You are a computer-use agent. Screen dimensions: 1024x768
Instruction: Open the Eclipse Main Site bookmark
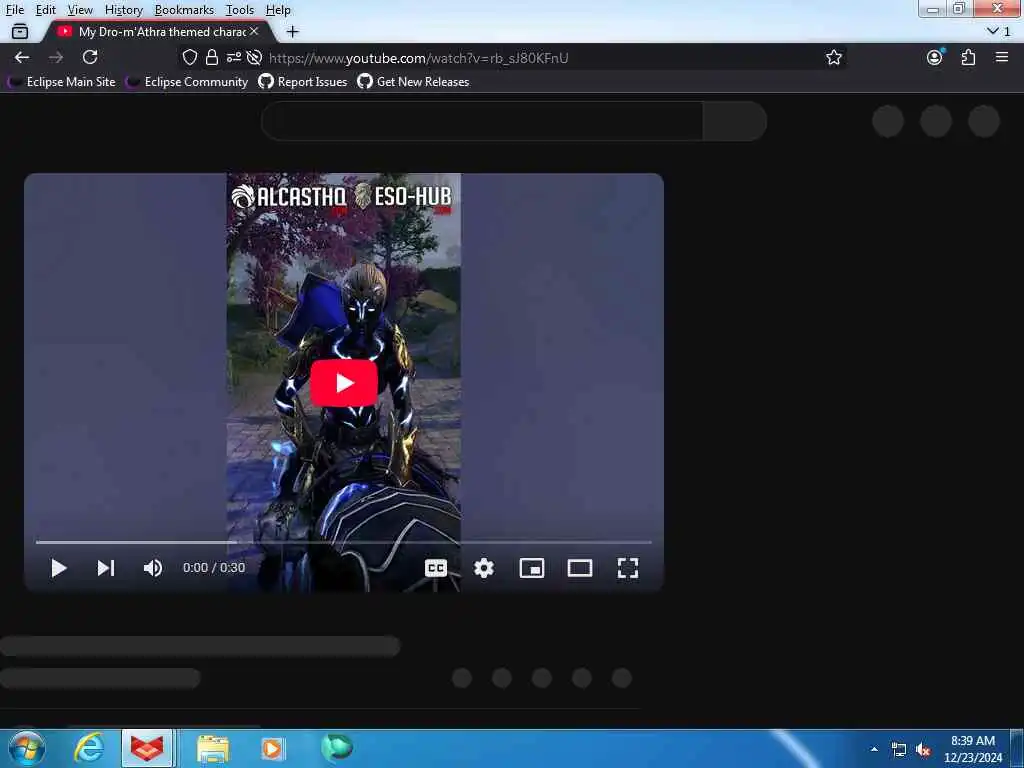click(62, 82)
